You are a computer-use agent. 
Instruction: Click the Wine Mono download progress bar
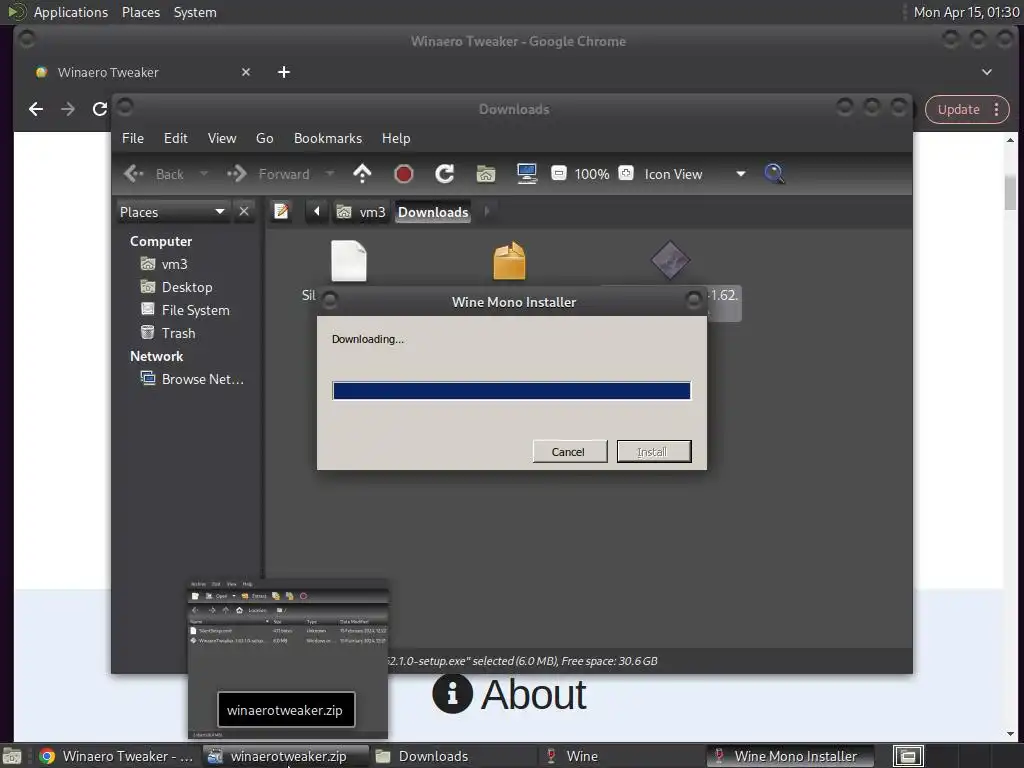[511, 391]
